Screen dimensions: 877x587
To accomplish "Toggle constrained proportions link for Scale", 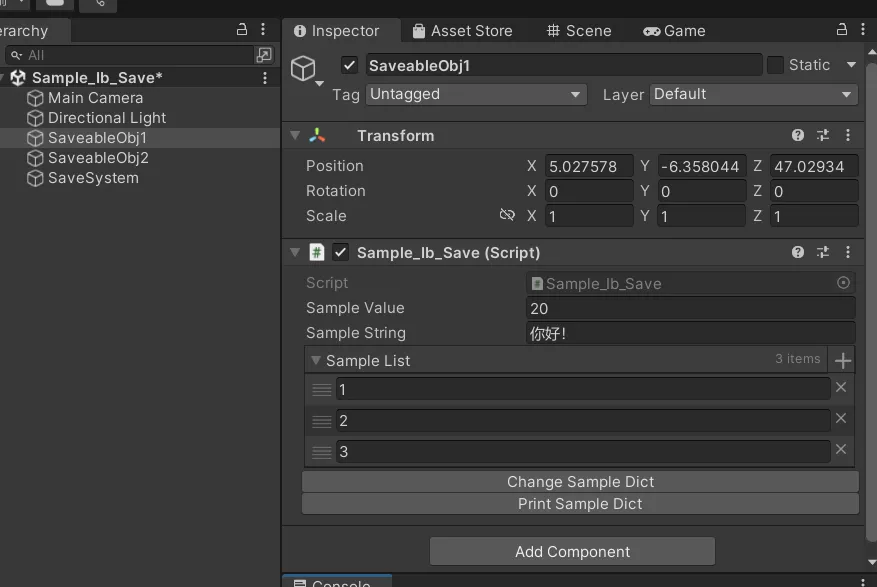I will coord(507,215).
